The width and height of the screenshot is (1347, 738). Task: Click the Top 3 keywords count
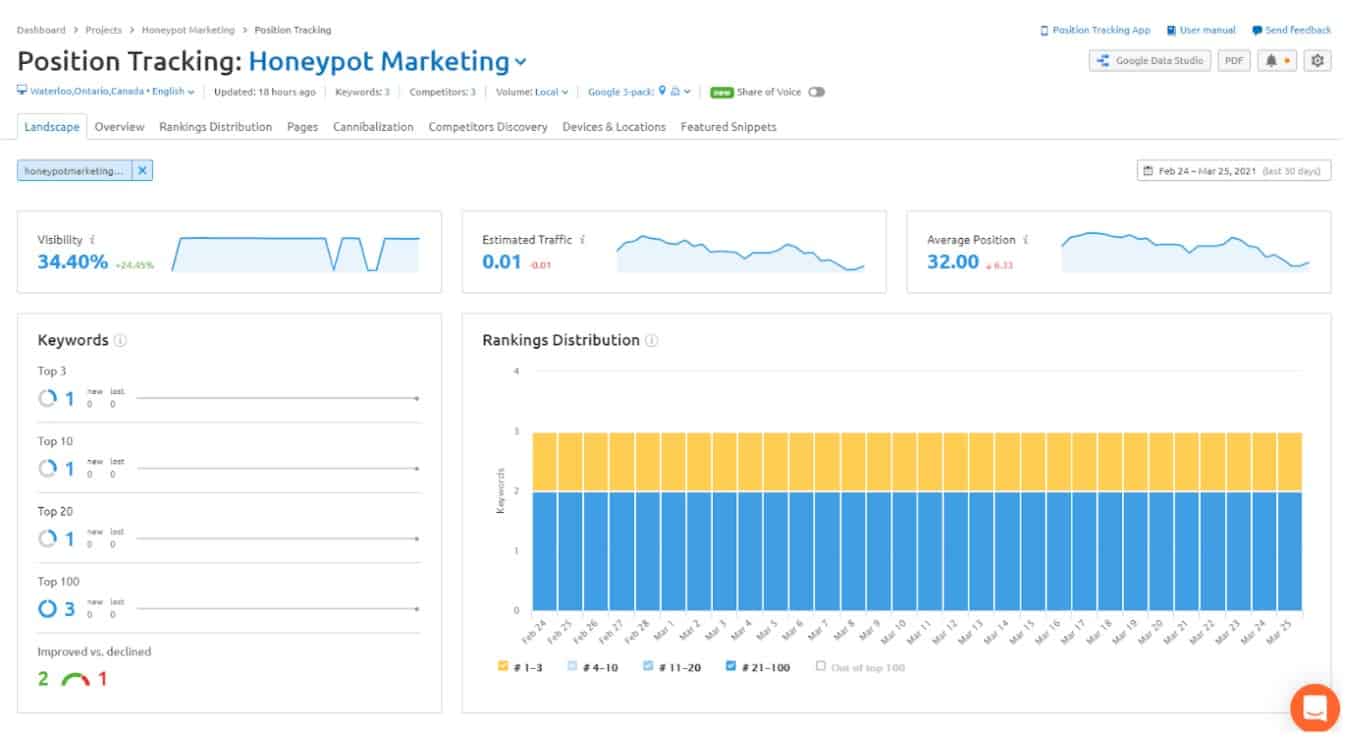click(x=70, y=398)
